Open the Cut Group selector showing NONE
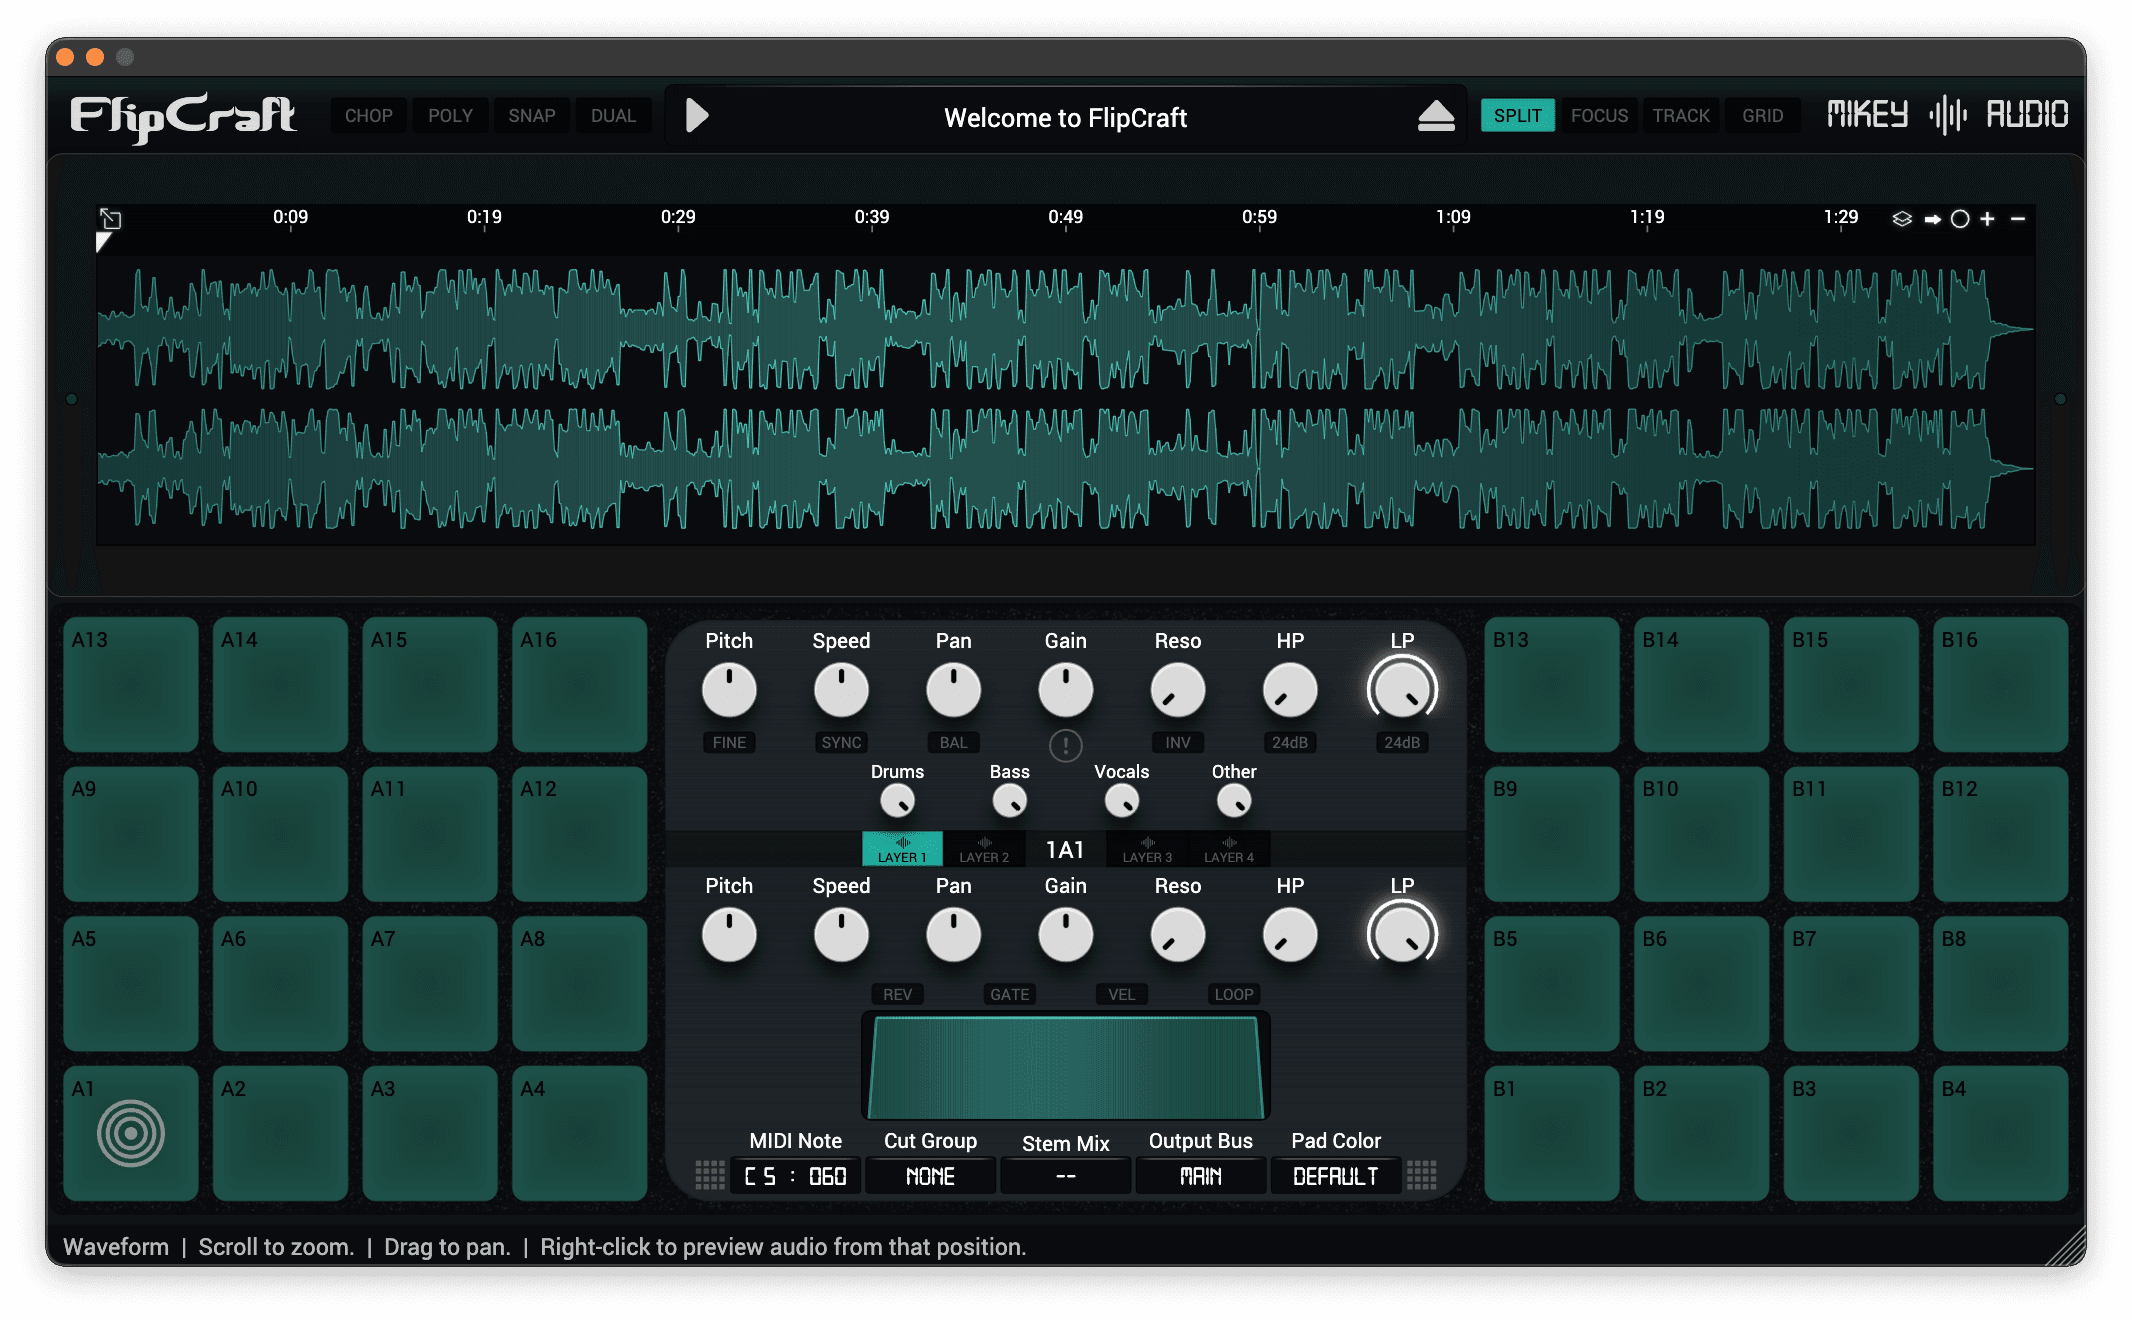The width and height of the screenshot is (2132, 1320). click(x=930, y=1175)
